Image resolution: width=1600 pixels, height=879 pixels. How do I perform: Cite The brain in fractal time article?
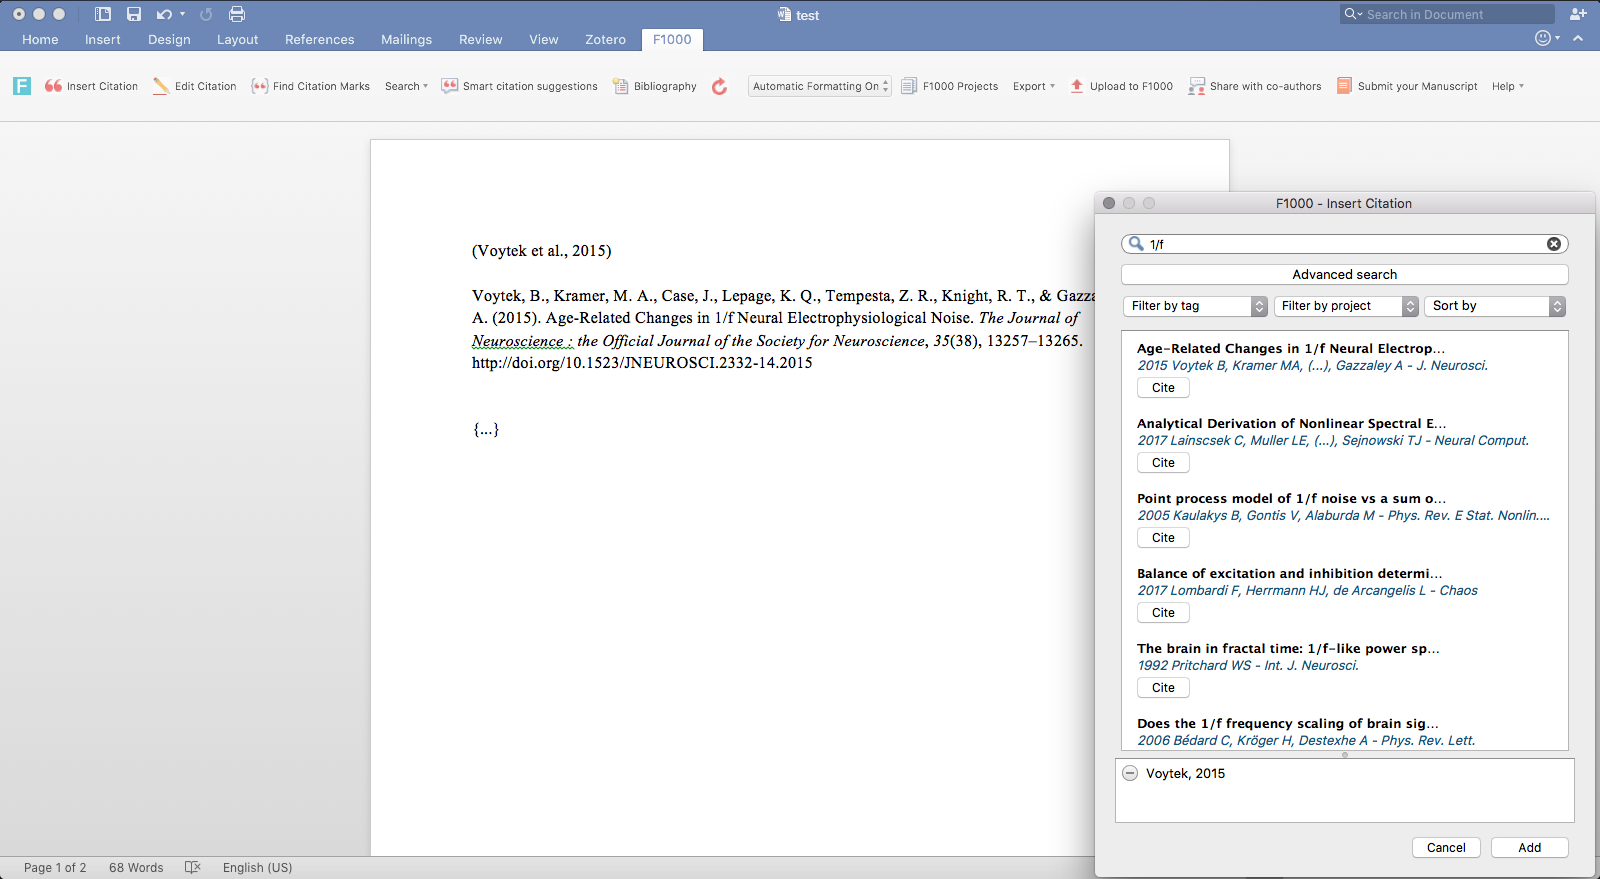(1163, 688)
